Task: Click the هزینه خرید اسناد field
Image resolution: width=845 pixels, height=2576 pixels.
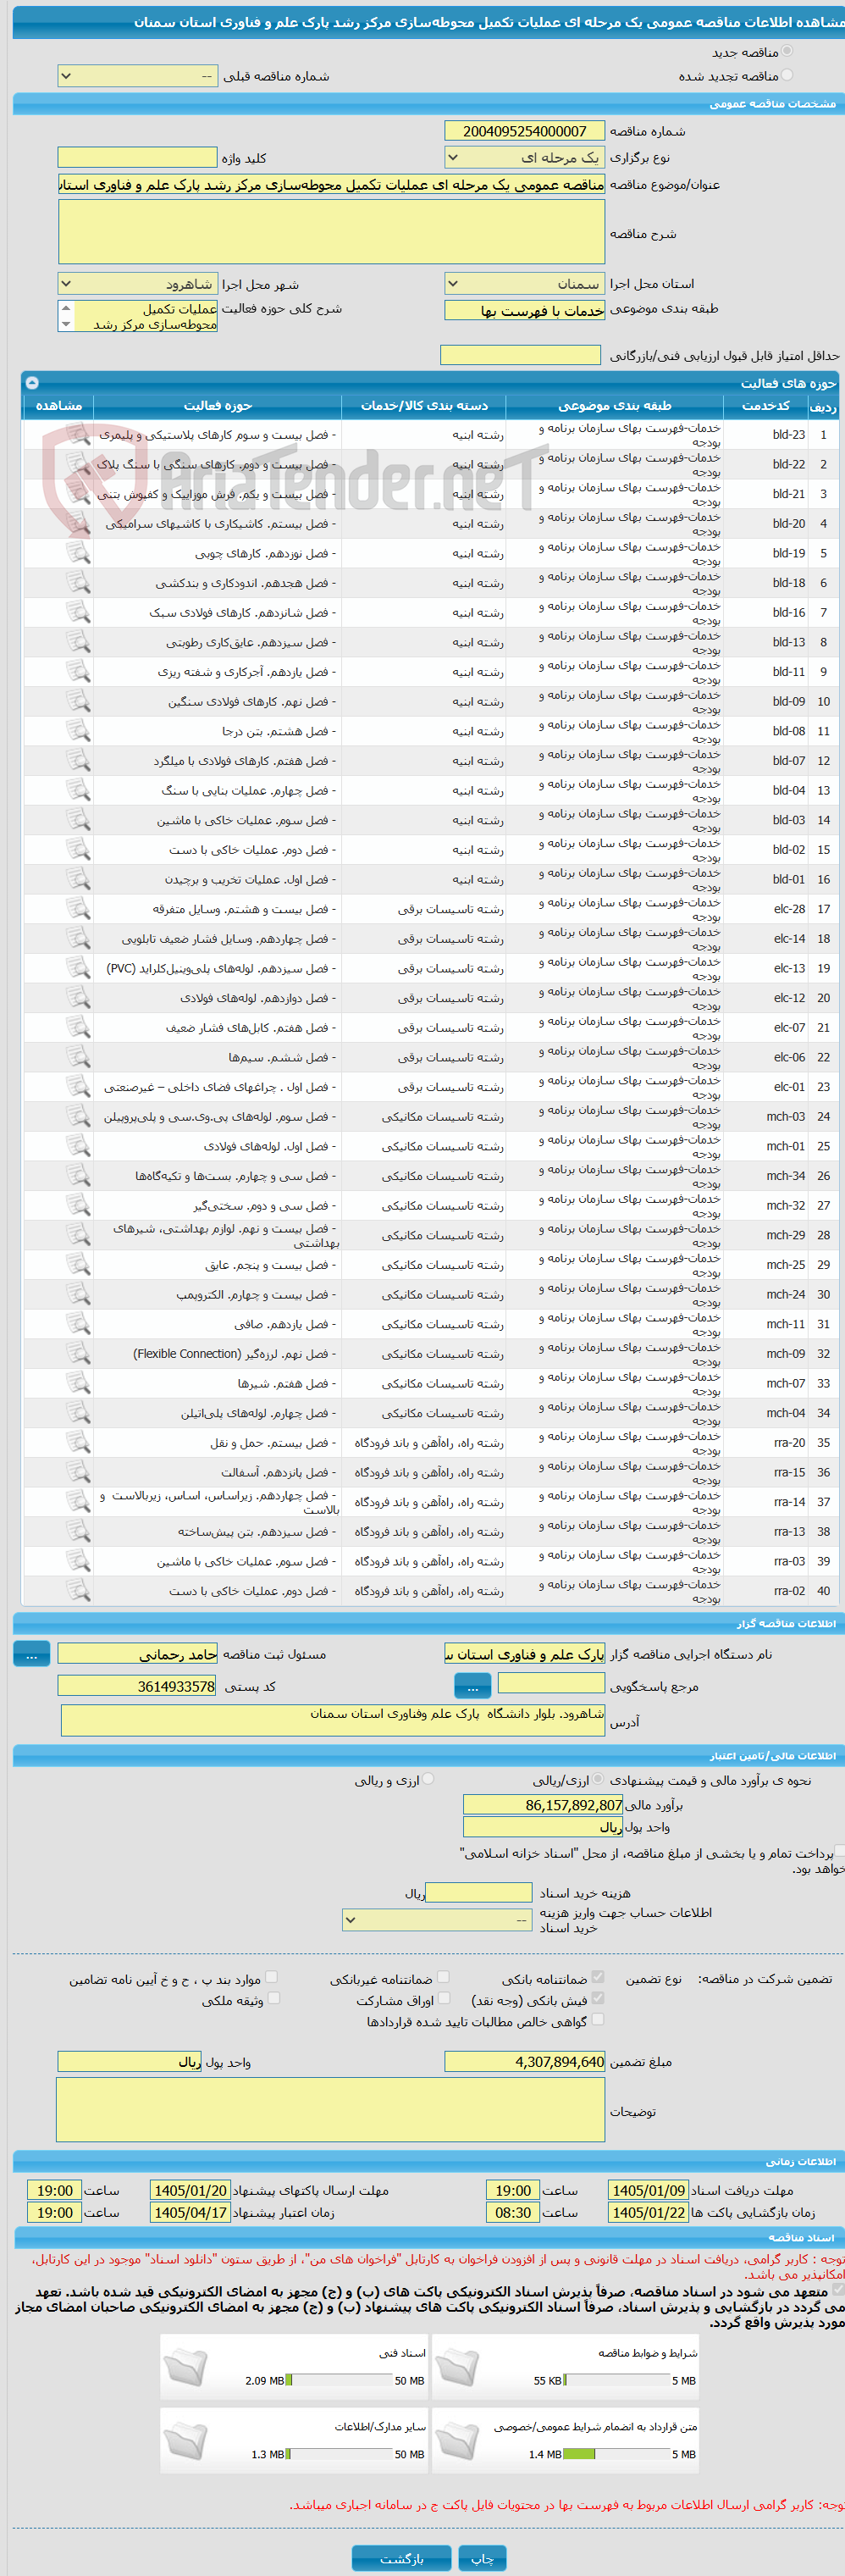Action: [x=478, y=1892]
